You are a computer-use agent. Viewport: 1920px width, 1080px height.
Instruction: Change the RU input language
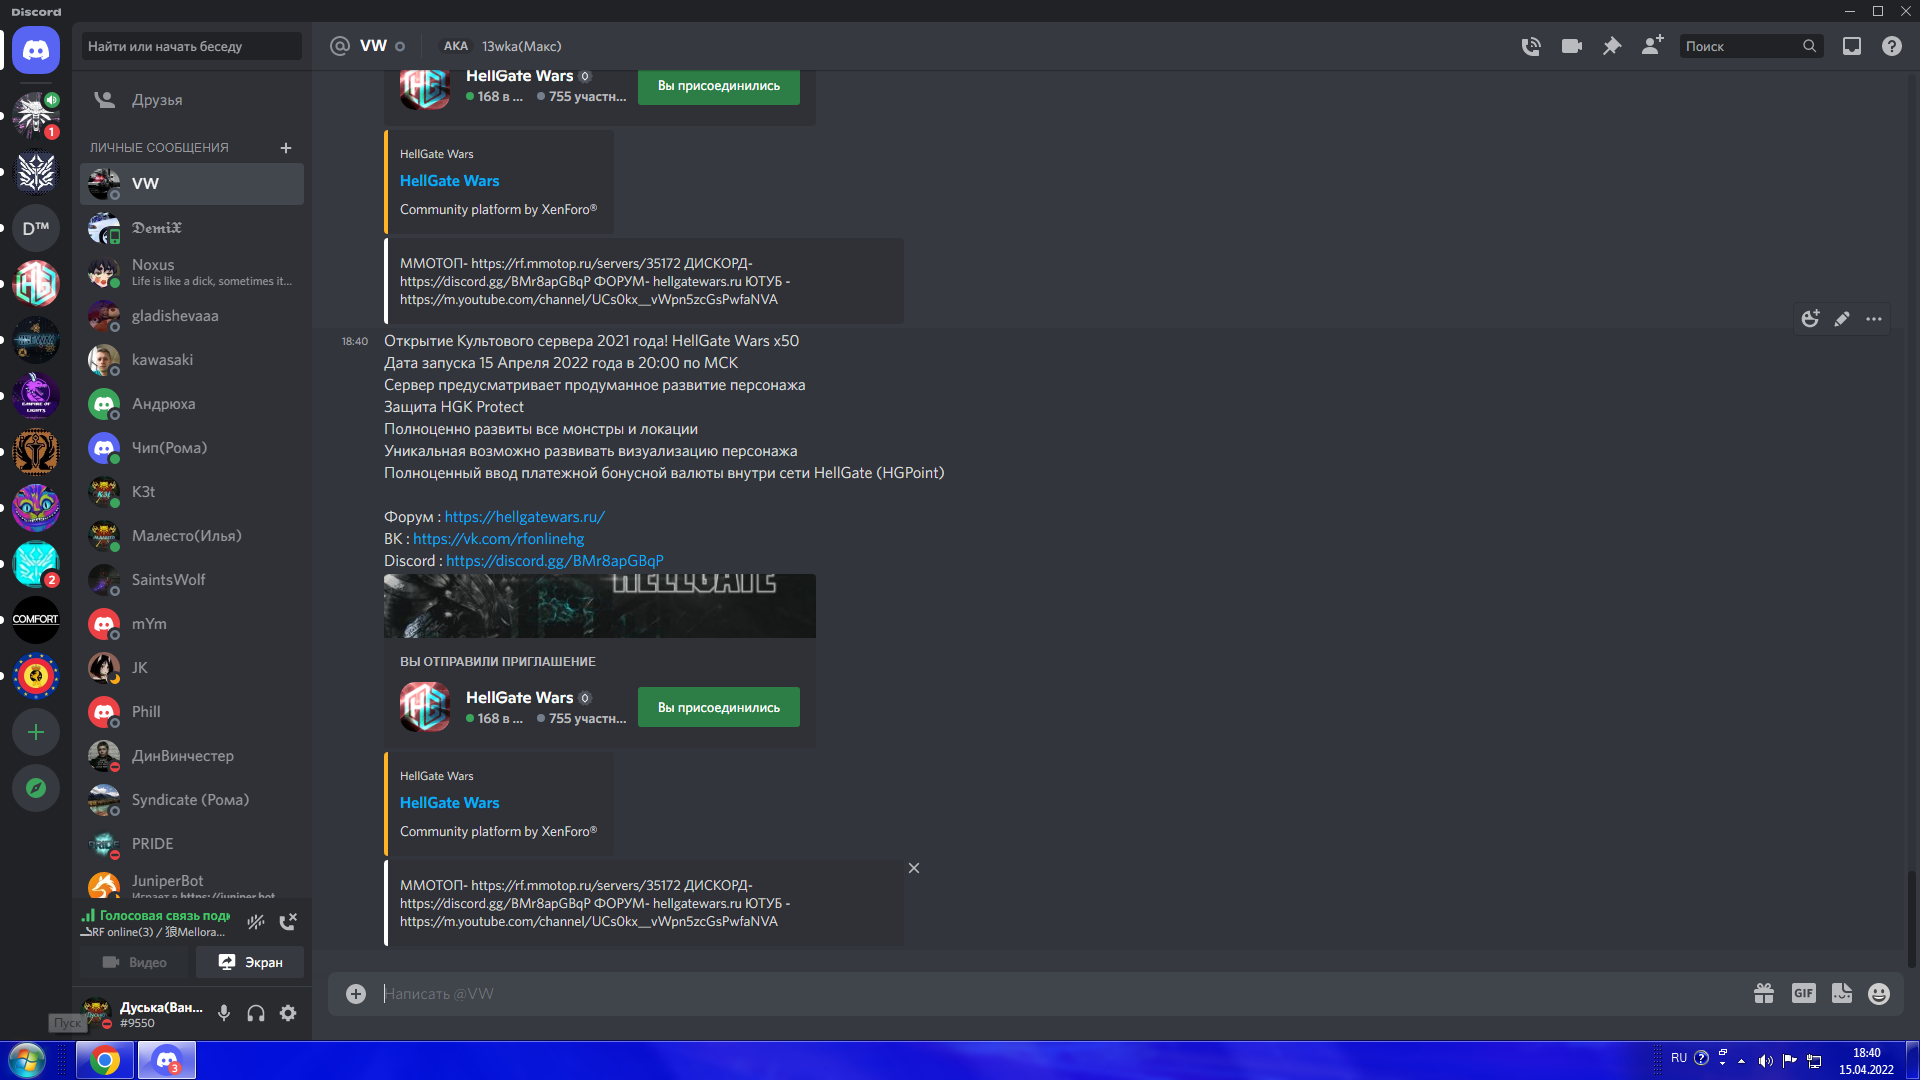tap(1679, 1058)
